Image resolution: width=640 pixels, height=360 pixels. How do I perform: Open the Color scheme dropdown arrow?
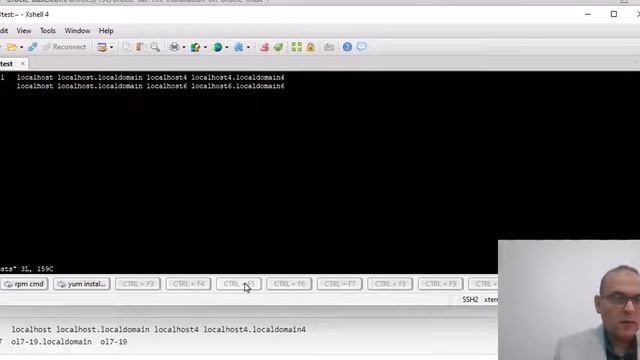(205, 47)
